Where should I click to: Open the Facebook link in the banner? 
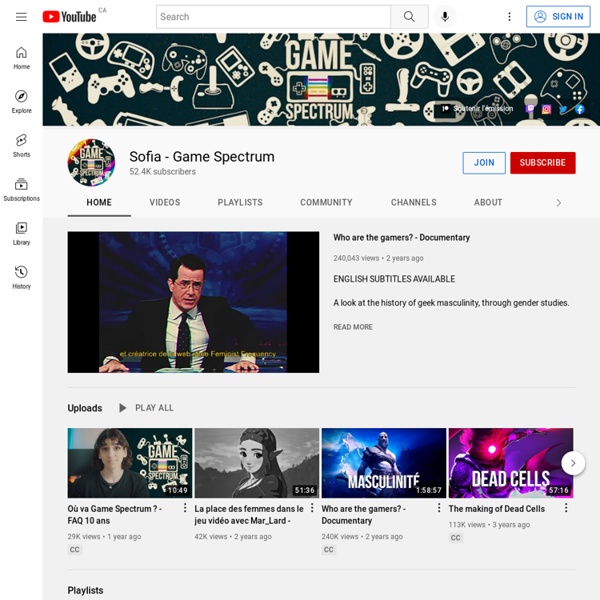[580, 109]
